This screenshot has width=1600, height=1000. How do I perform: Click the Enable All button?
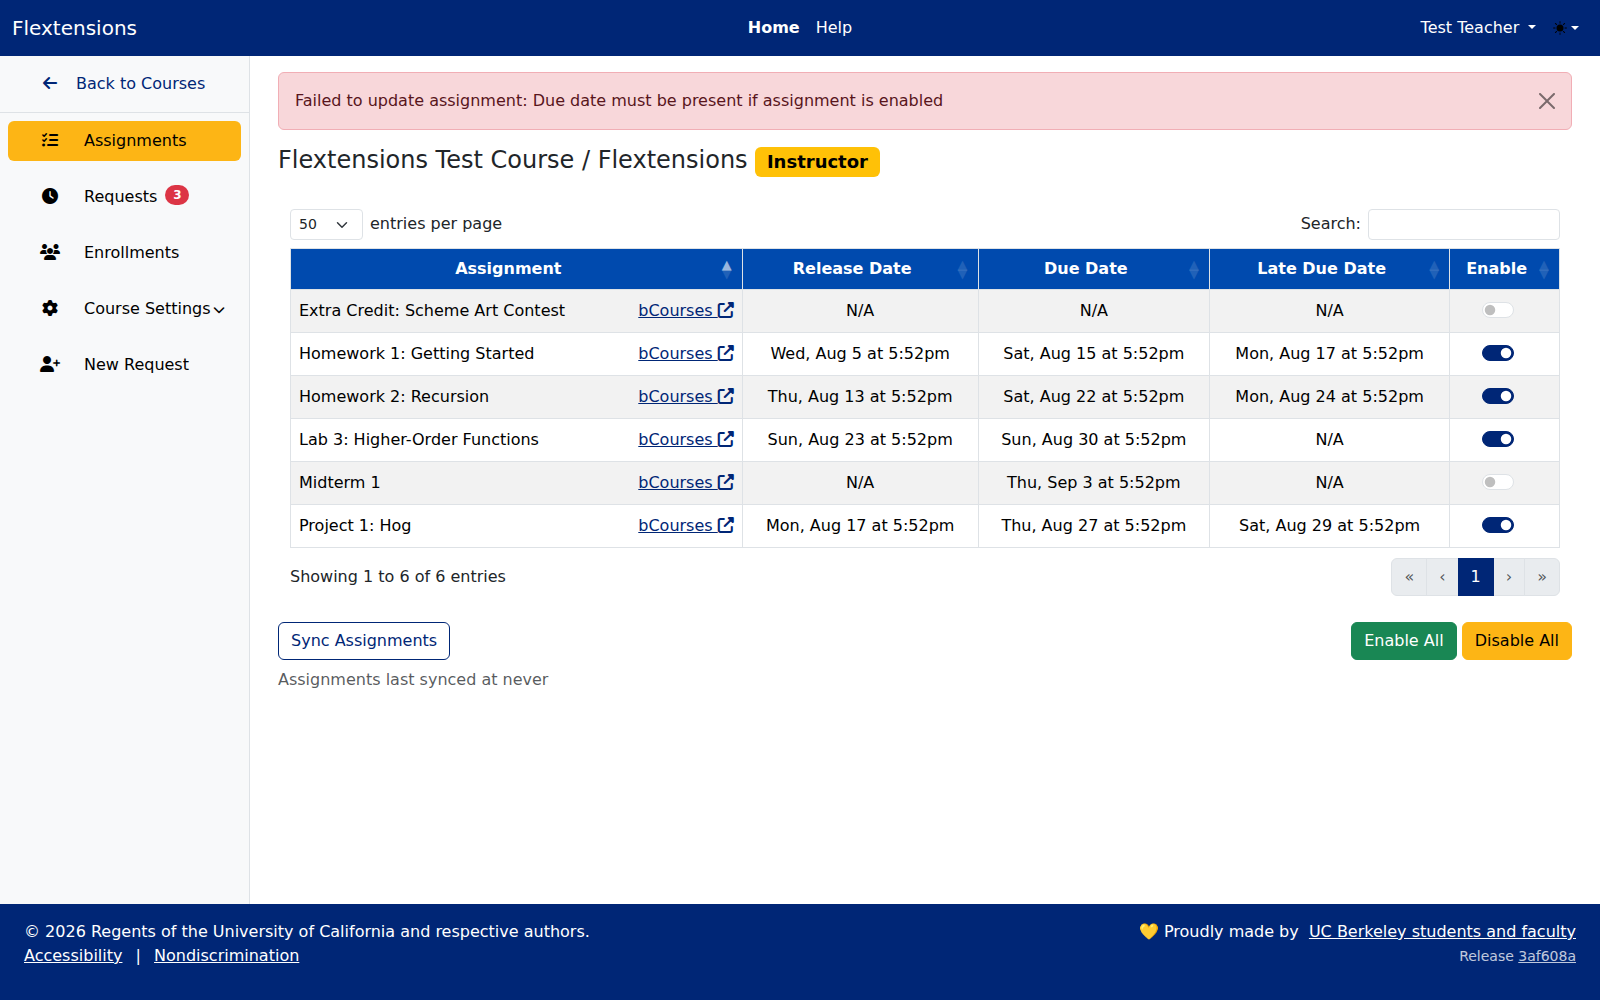pos(1403,641)
